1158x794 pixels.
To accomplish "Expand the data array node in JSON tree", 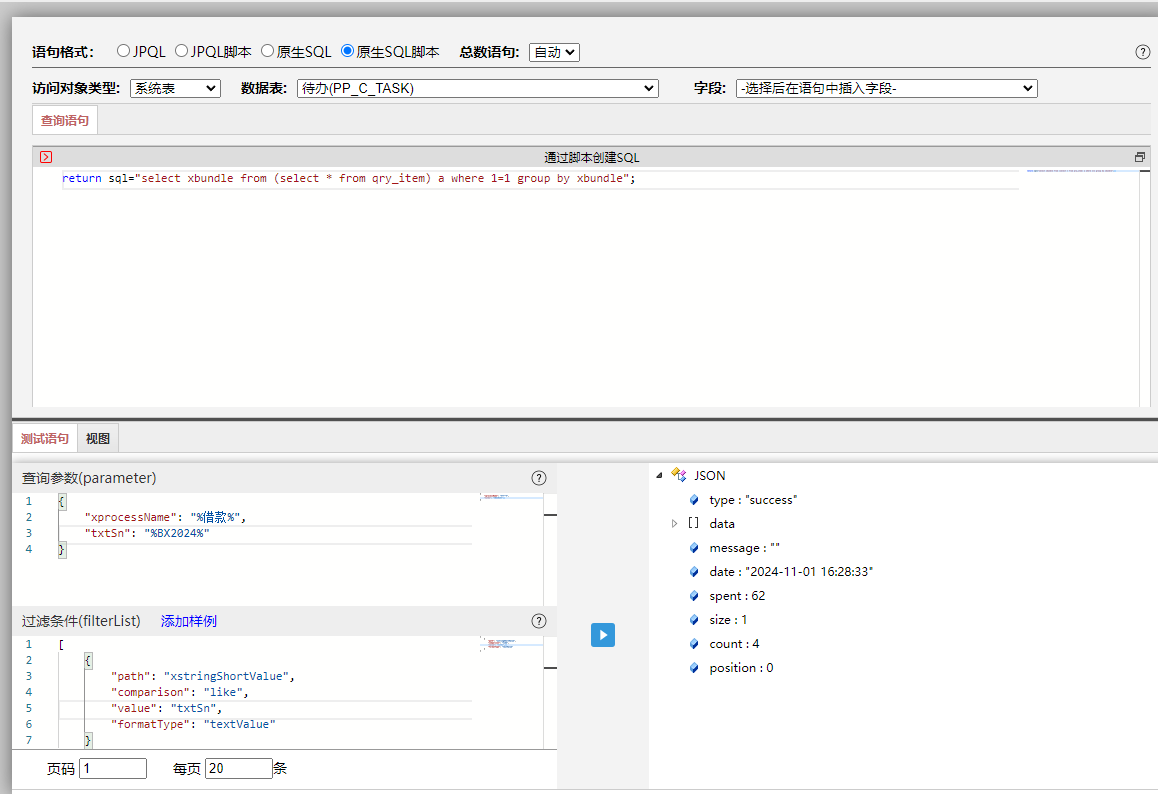I will (674, 523).
